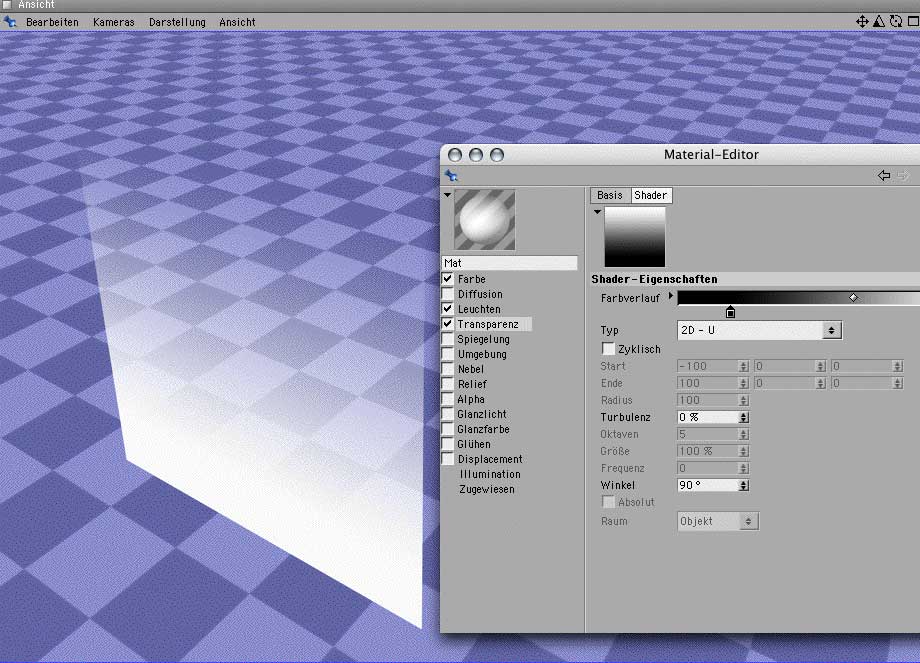Click the back arrow in Material-Editor
The width and height of the screenshot is (920, 663).
click(884, 175)
